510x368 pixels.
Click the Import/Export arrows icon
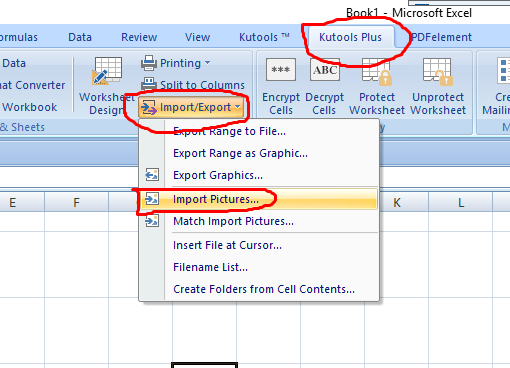pyautogui.click(x=149, y=107)
